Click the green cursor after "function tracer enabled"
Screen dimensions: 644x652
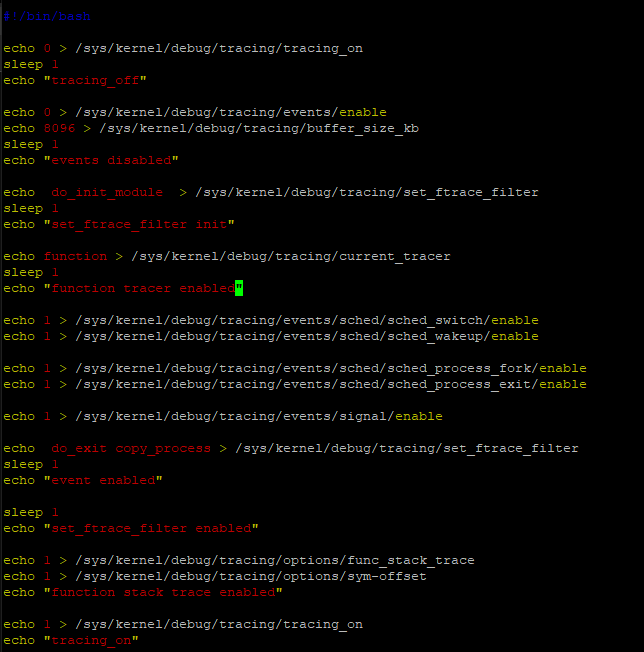pos(239,288)
